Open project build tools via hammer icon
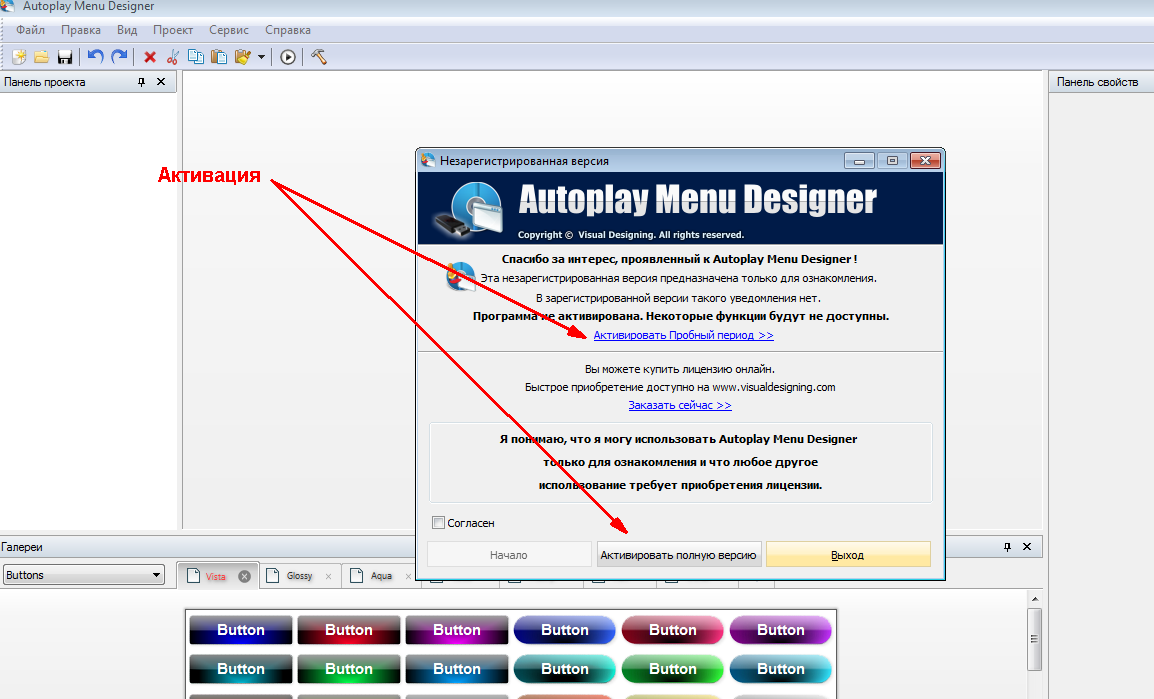This screenshot has height=699, width=1154. pos(321,57)
